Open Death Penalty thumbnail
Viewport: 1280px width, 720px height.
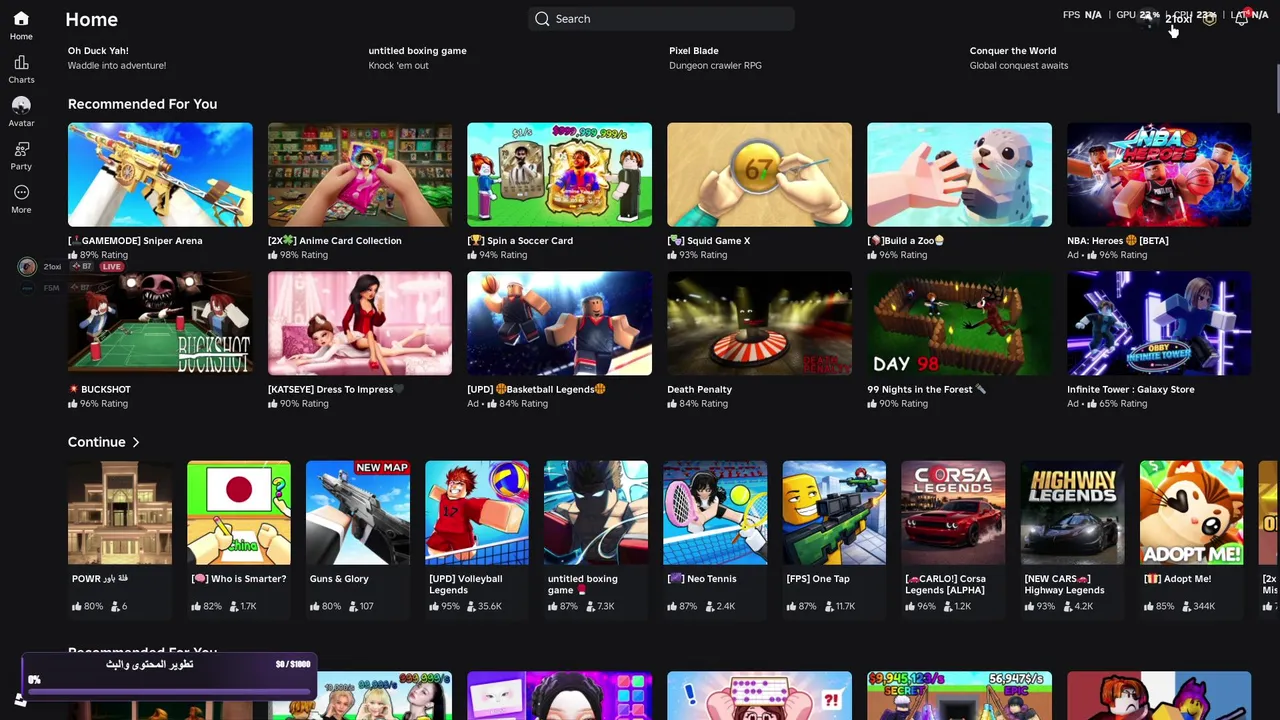760,324
